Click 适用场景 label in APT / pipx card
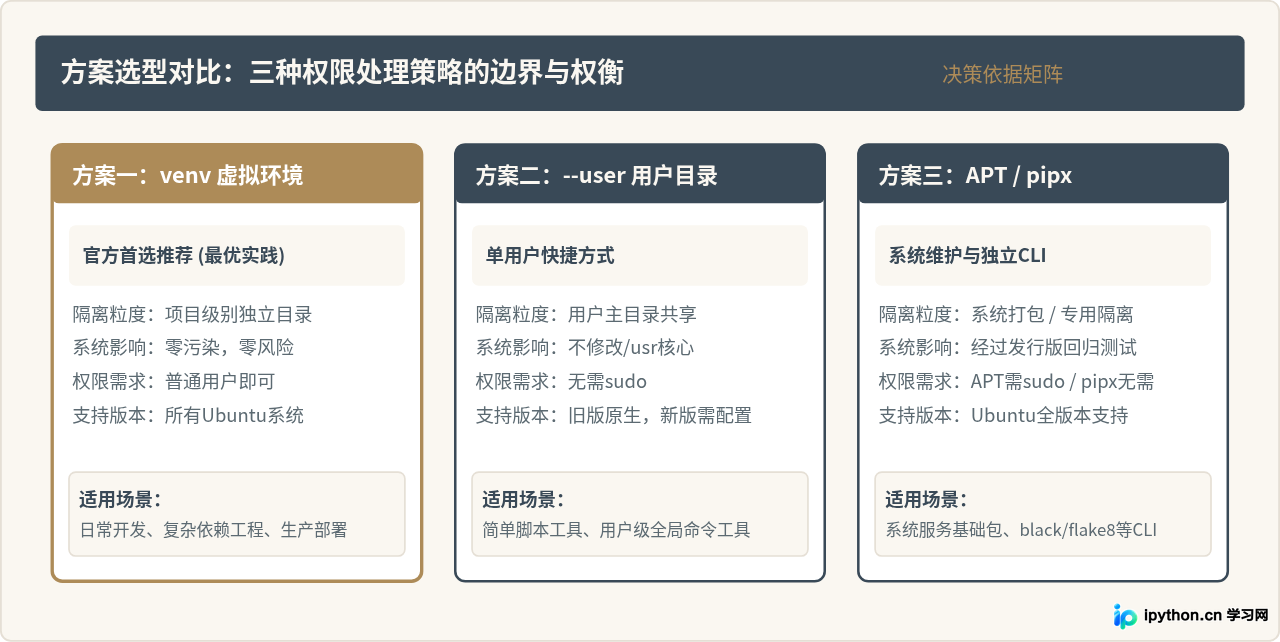 (926, 500)
